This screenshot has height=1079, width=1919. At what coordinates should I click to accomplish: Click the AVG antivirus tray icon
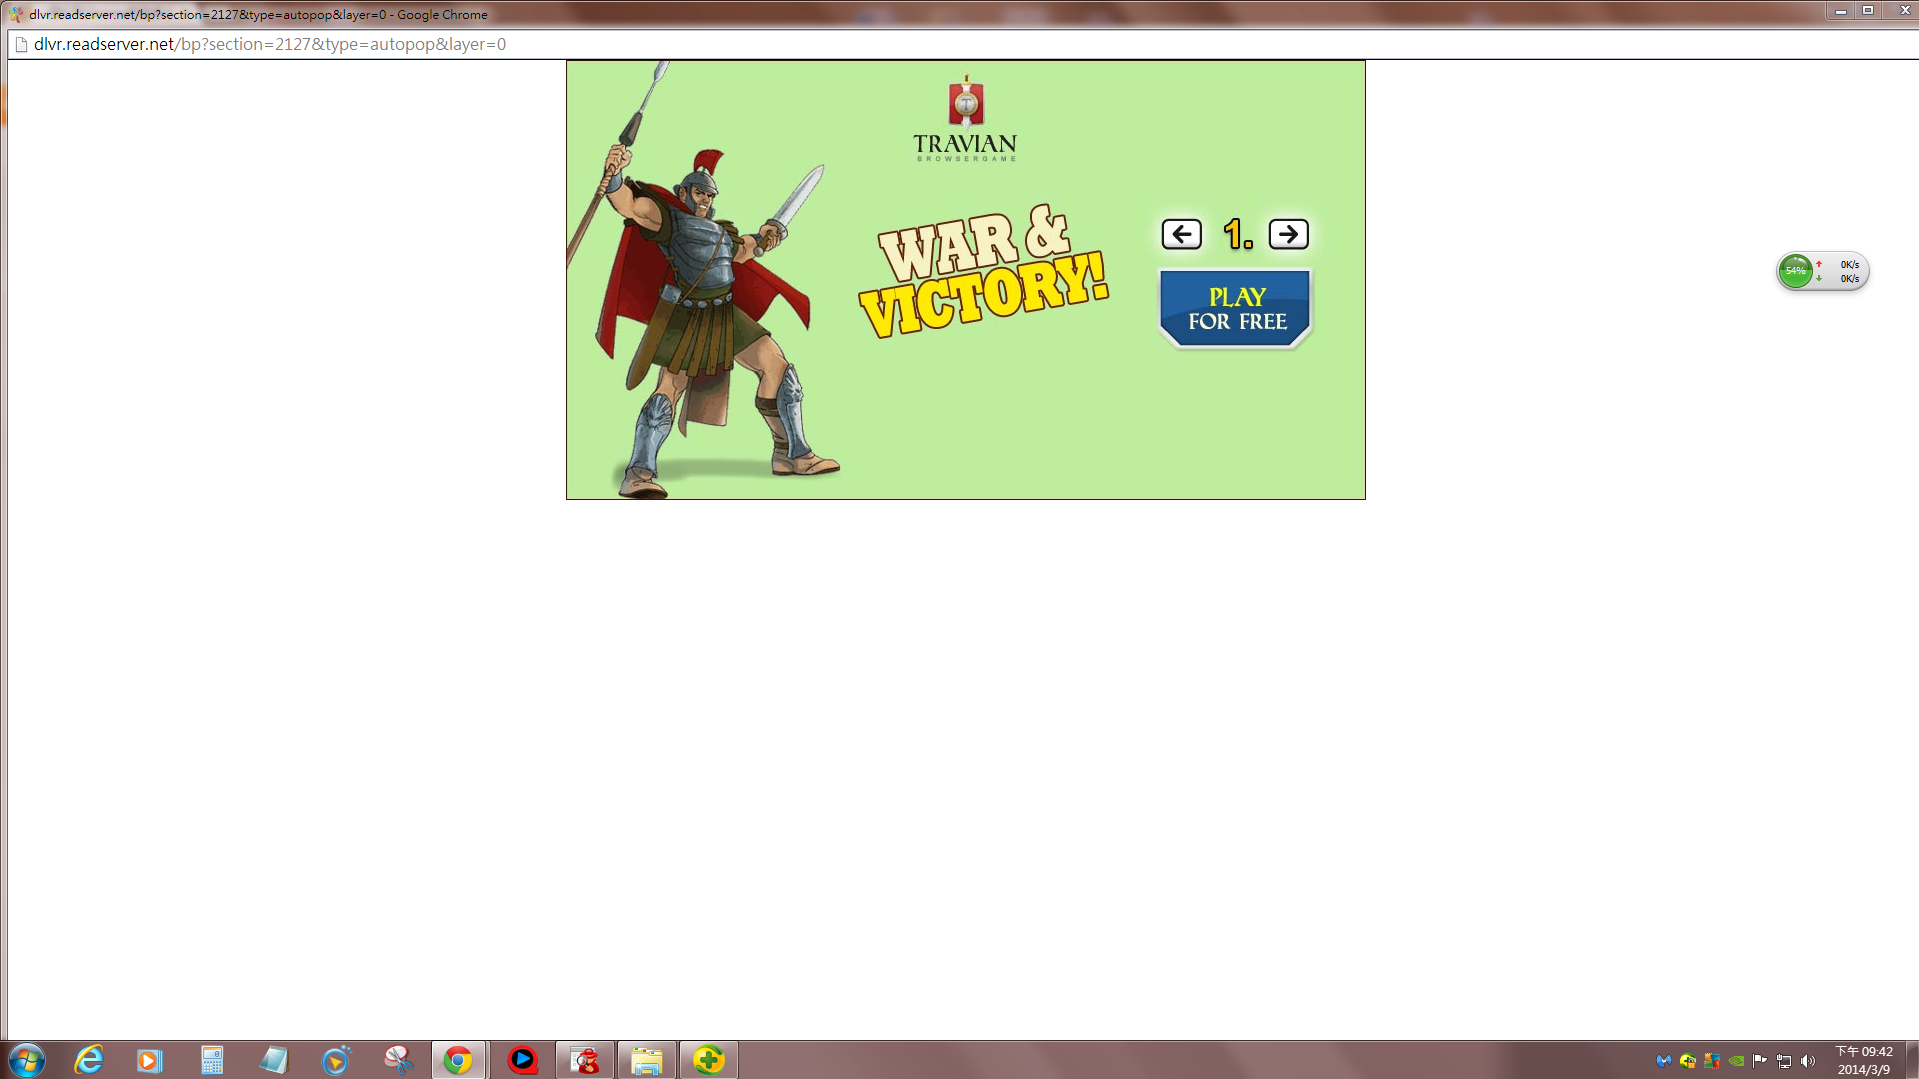(1712, 1061)
